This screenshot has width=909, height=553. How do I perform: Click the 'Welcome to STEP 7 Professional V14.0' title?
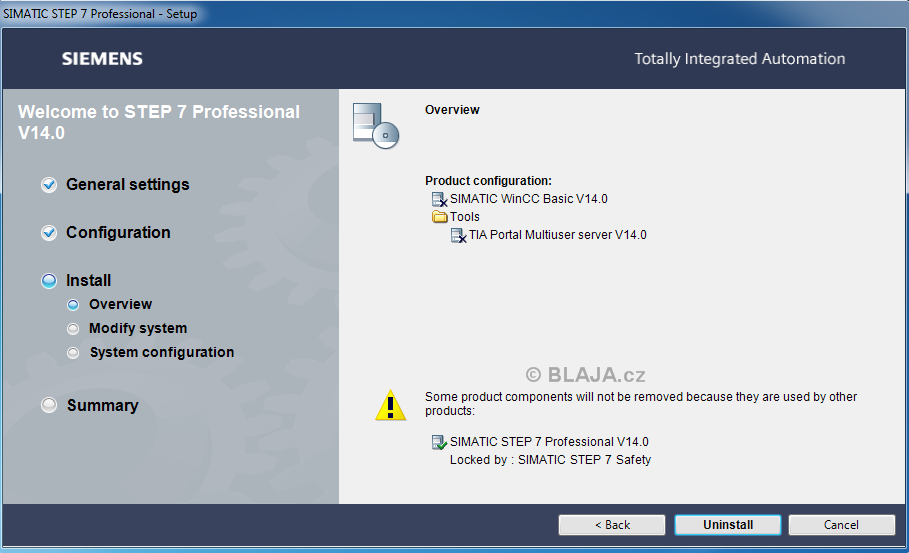click(159, 122)
